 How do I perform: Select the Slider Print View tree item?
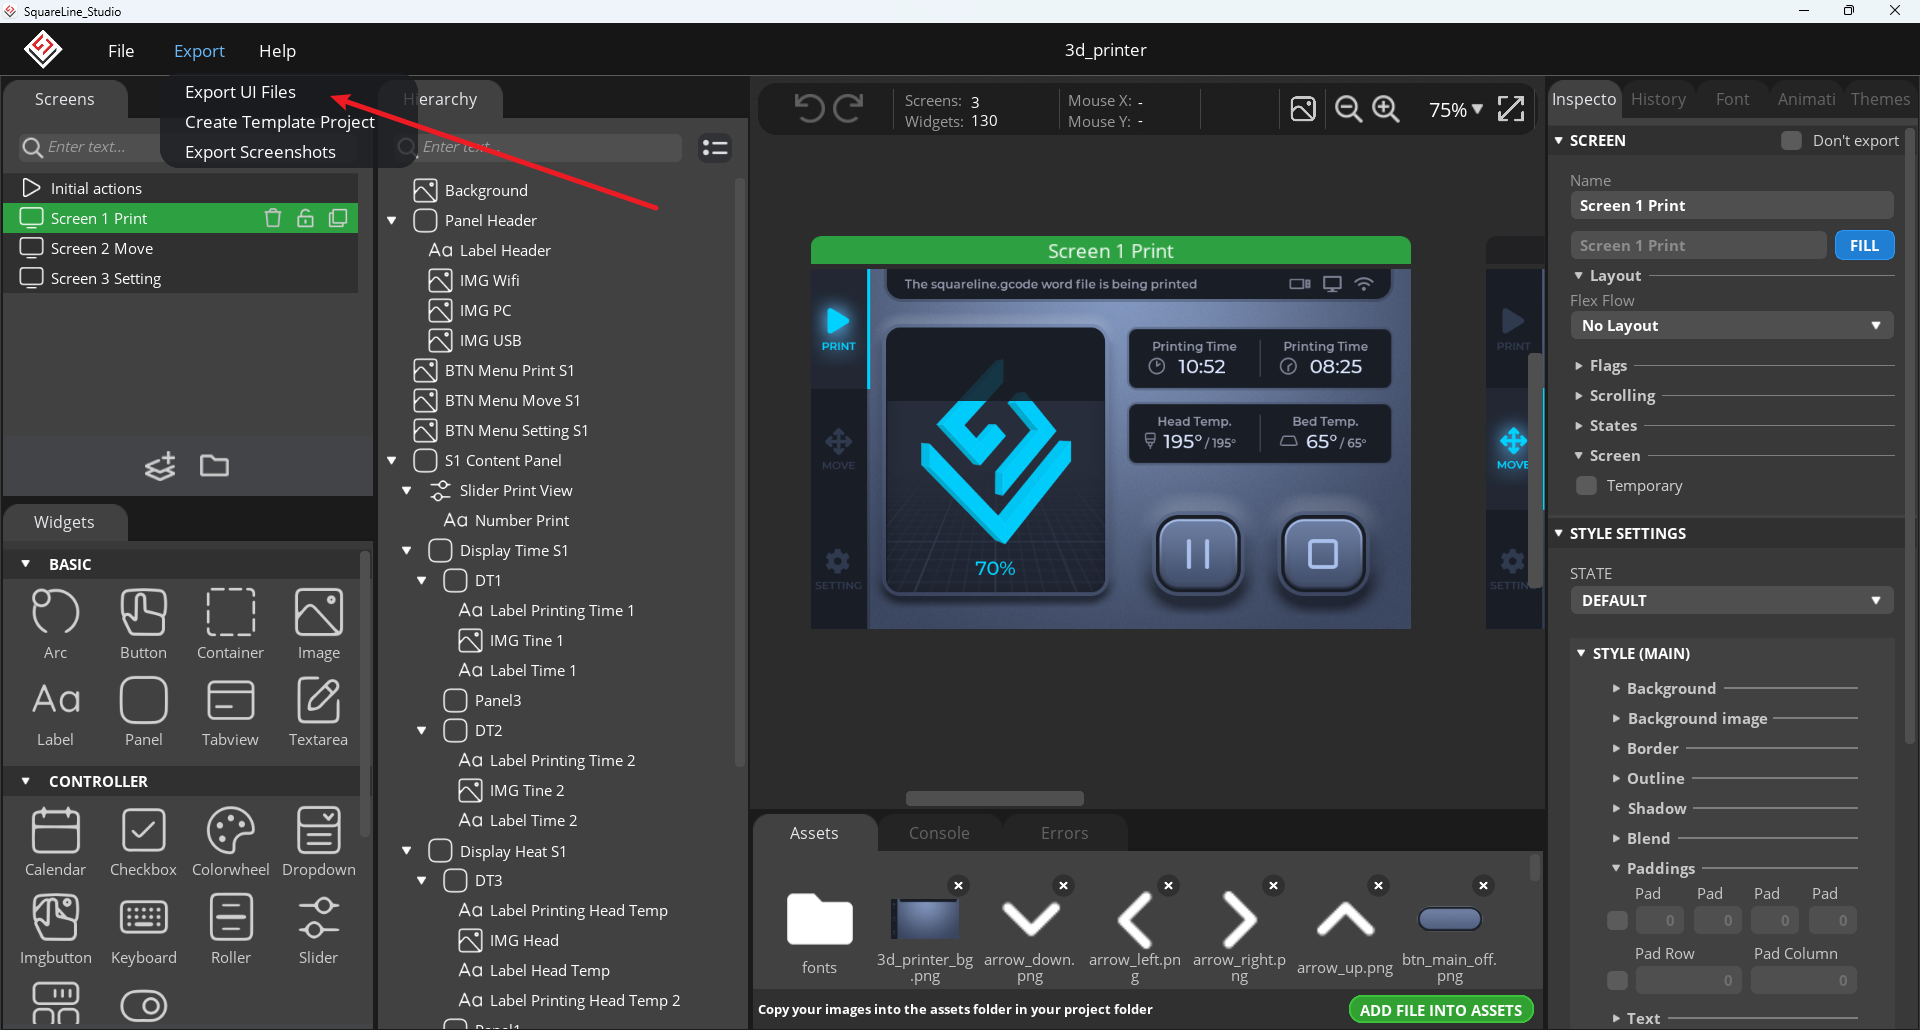tap(516, 491)
